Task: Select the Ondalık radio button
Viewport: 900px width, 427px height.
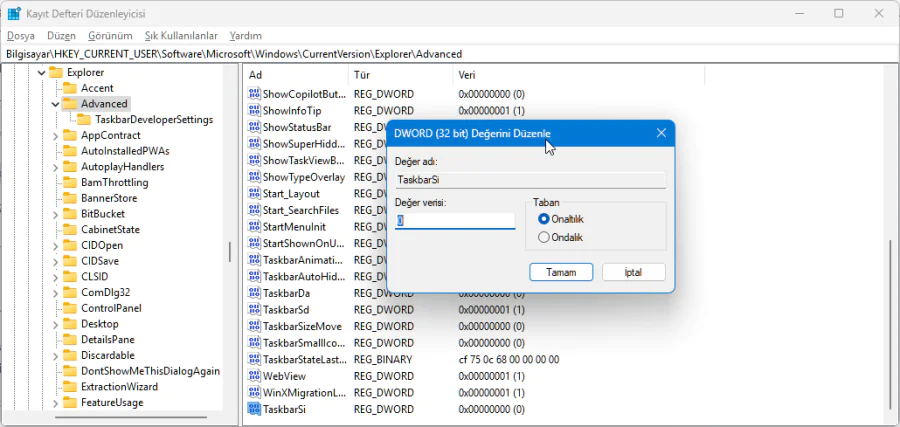Action: 544,237
